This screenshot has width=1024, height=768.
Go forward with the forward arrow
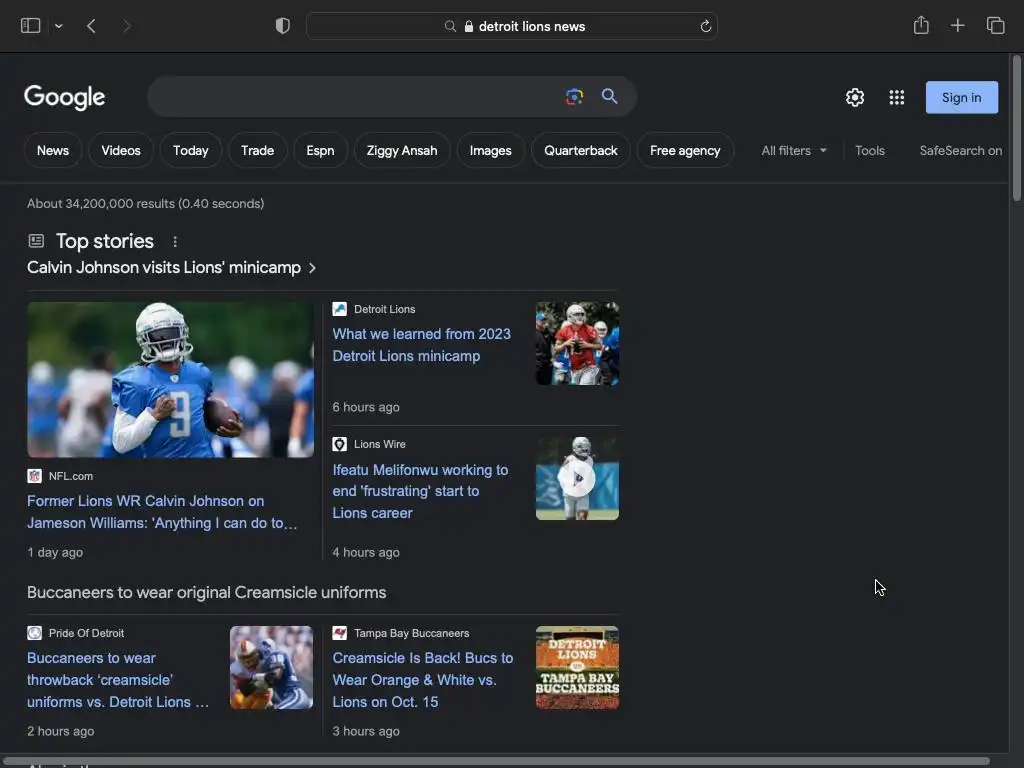click(x=127, y=26)
